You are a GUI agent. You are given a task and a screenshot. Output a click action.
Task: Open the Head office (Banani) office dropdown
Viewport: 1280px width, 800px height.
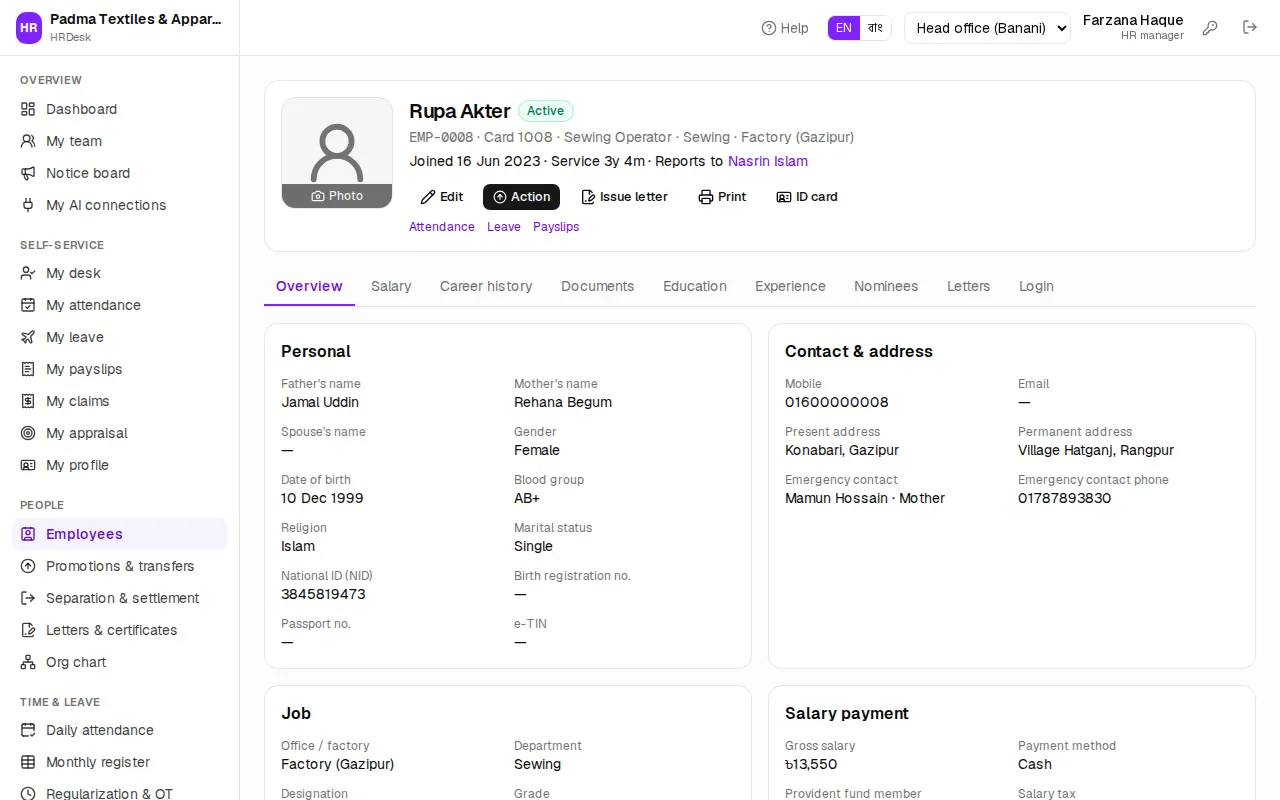coord(987,28)
